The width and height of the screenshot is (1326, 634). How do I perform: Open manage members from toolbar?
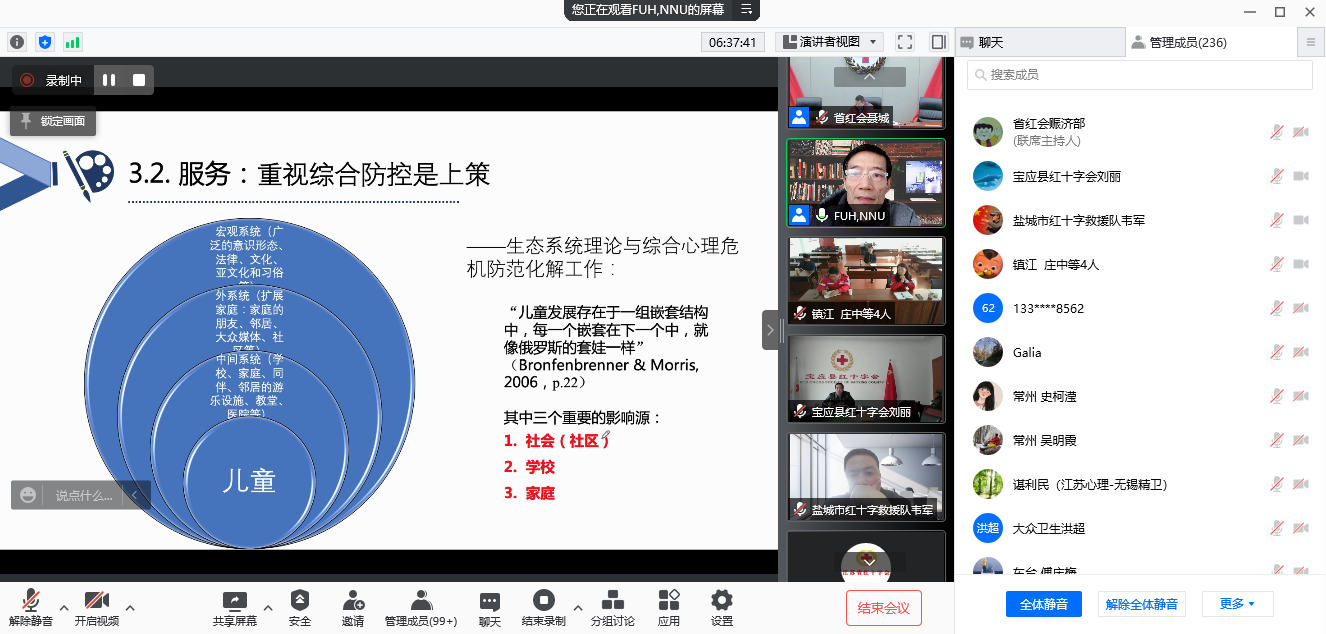[421, 608]
